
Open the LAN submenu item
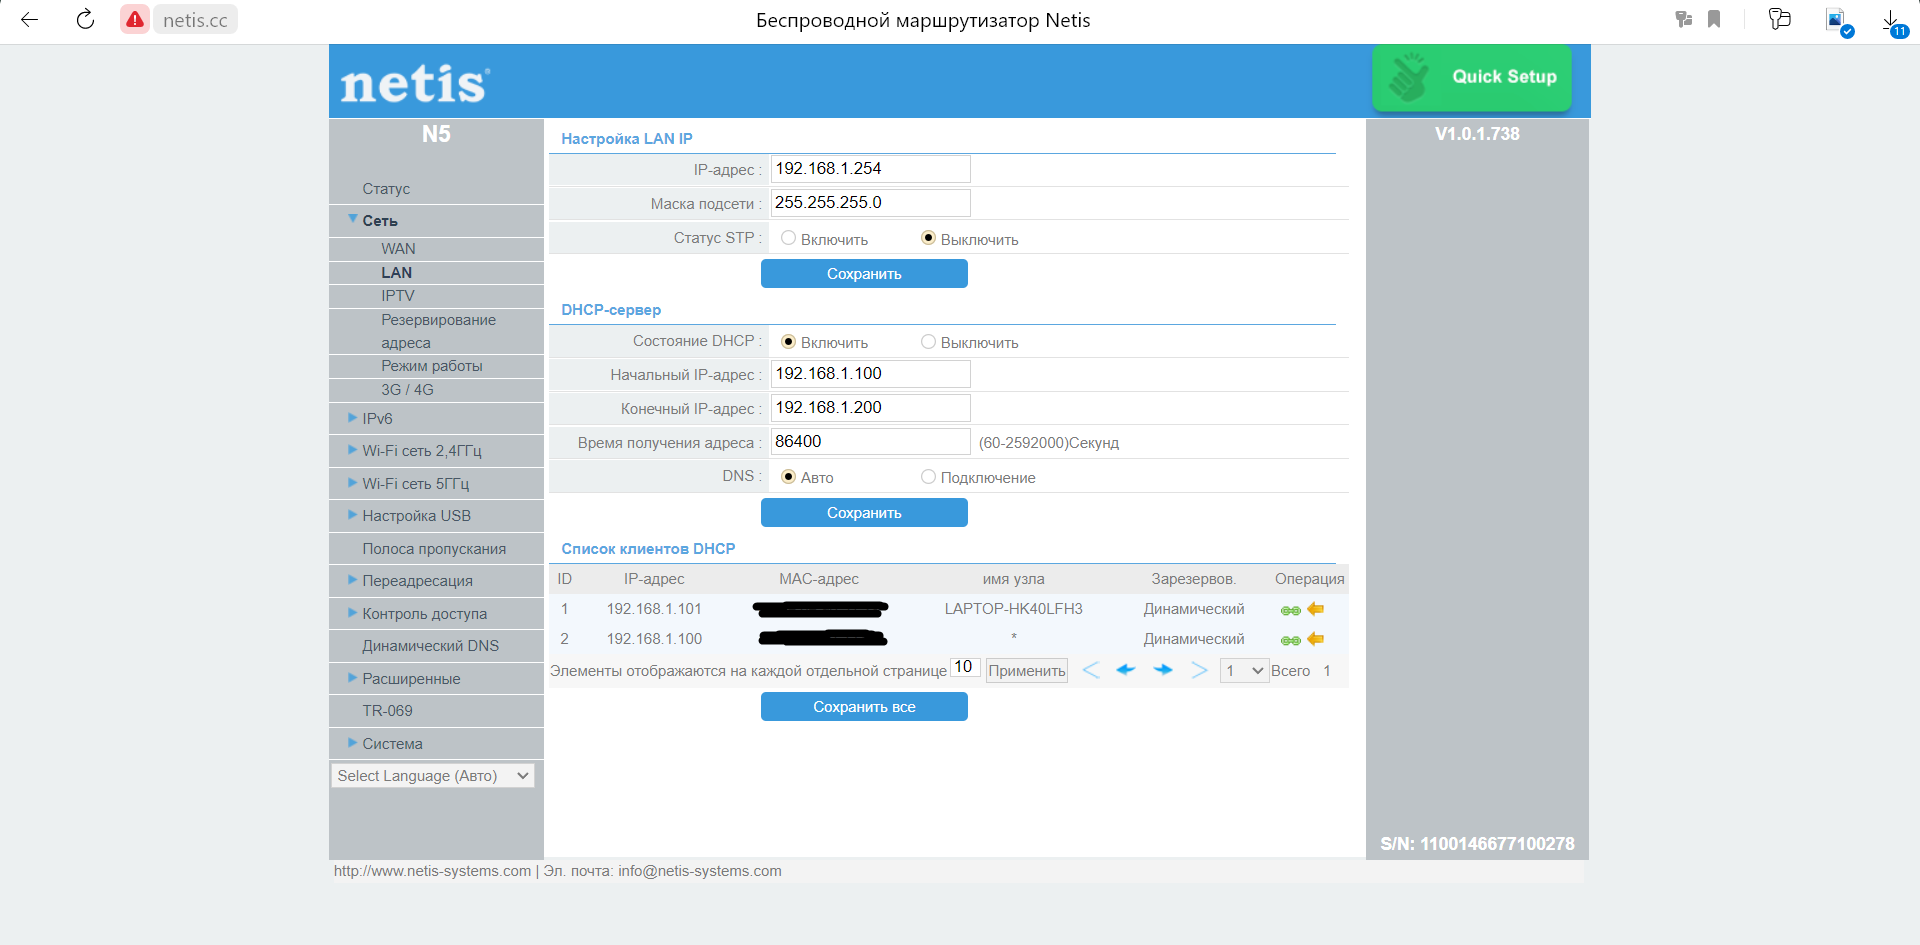click(x=396, y=272)
